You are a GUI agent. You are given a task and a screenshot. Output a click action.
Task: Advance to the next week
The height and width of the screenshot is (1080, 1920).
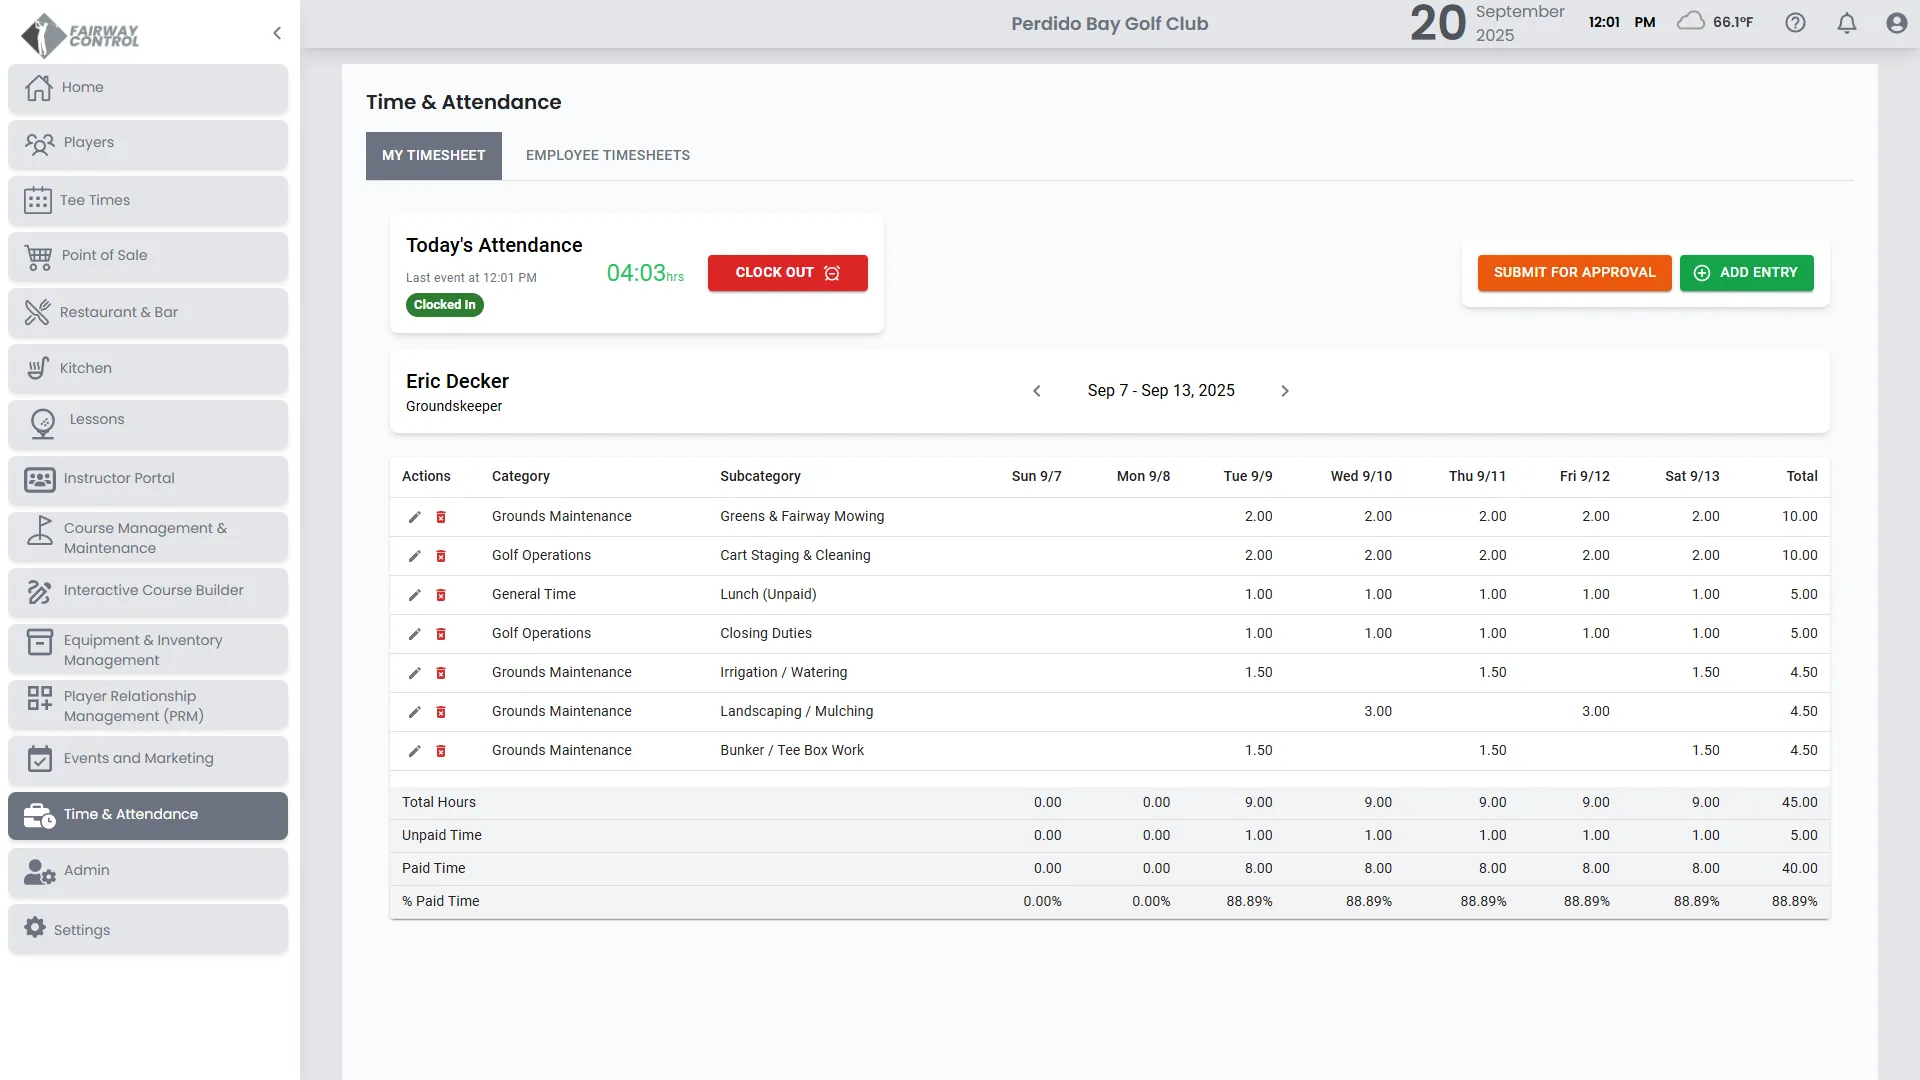pyautogui.click(x=1285, y=391)
